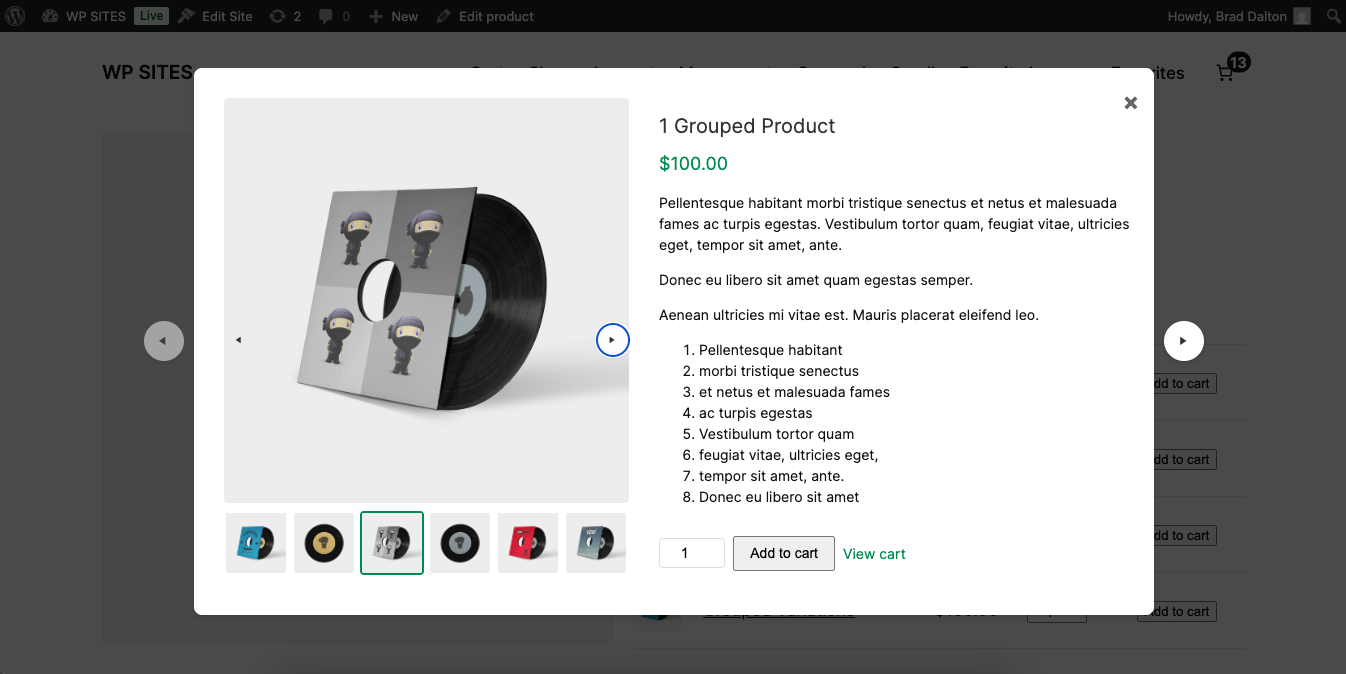The image size is (1346, 674).
Task: Open the shopping cart icon
Action: pos(1226,72)
